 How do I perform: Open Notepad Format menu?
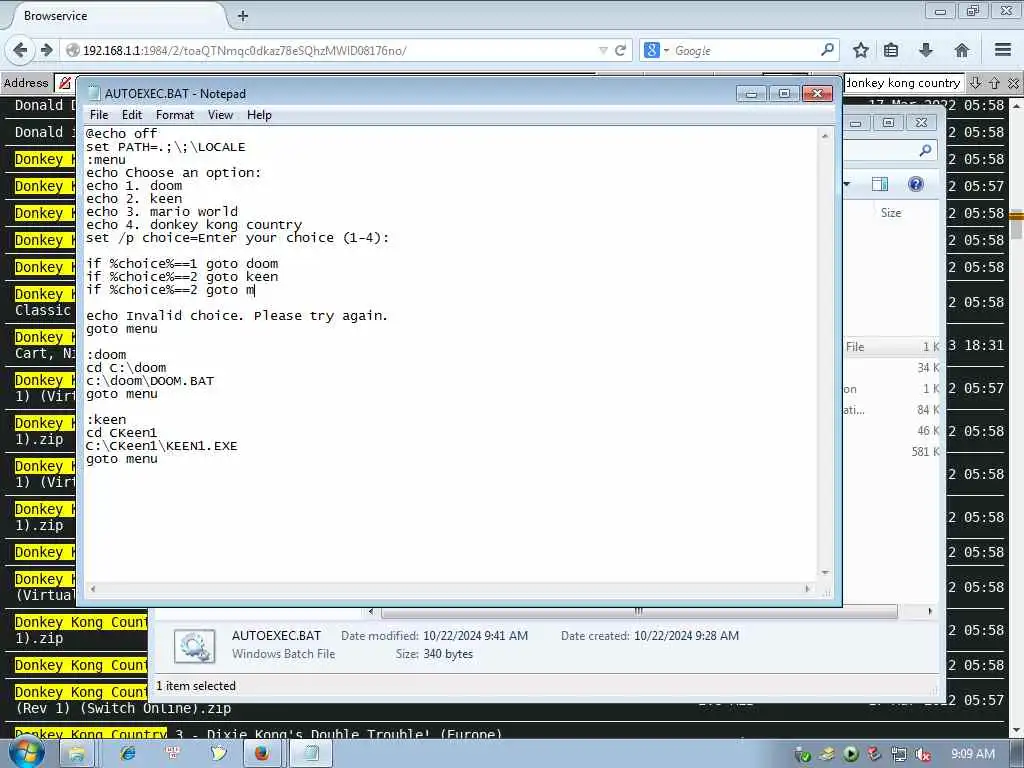(175, 115)
